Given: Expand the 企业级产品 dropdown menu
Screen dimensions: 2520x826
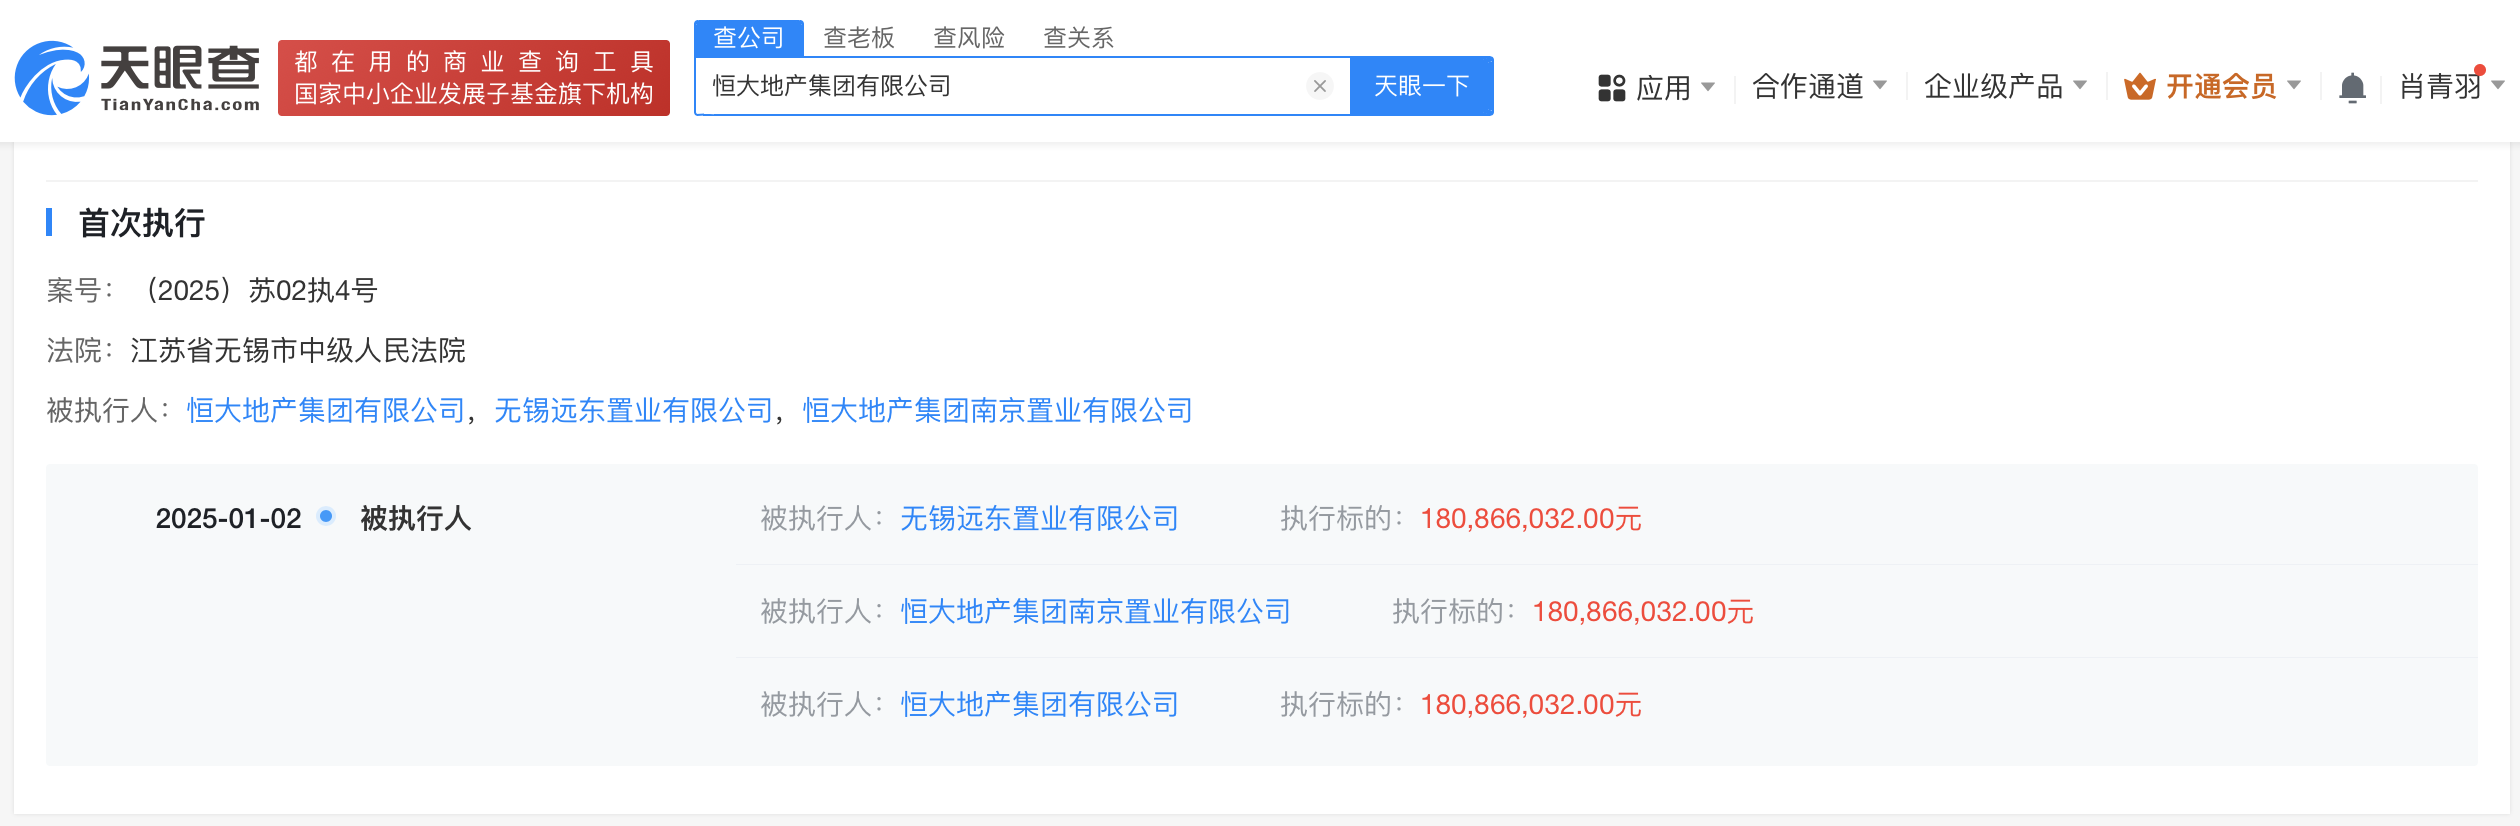Looking at the screenshot, I should pyautogui.click(x=2005, y=87).
